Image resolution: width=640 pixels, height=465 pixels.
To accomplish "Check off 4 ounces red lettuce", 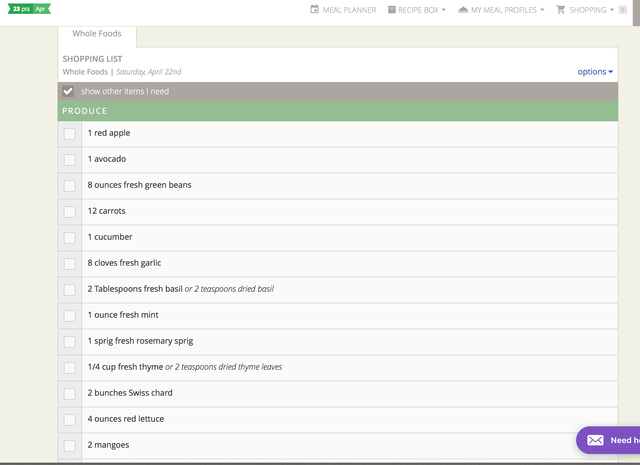I will click(x=70, y=420).
